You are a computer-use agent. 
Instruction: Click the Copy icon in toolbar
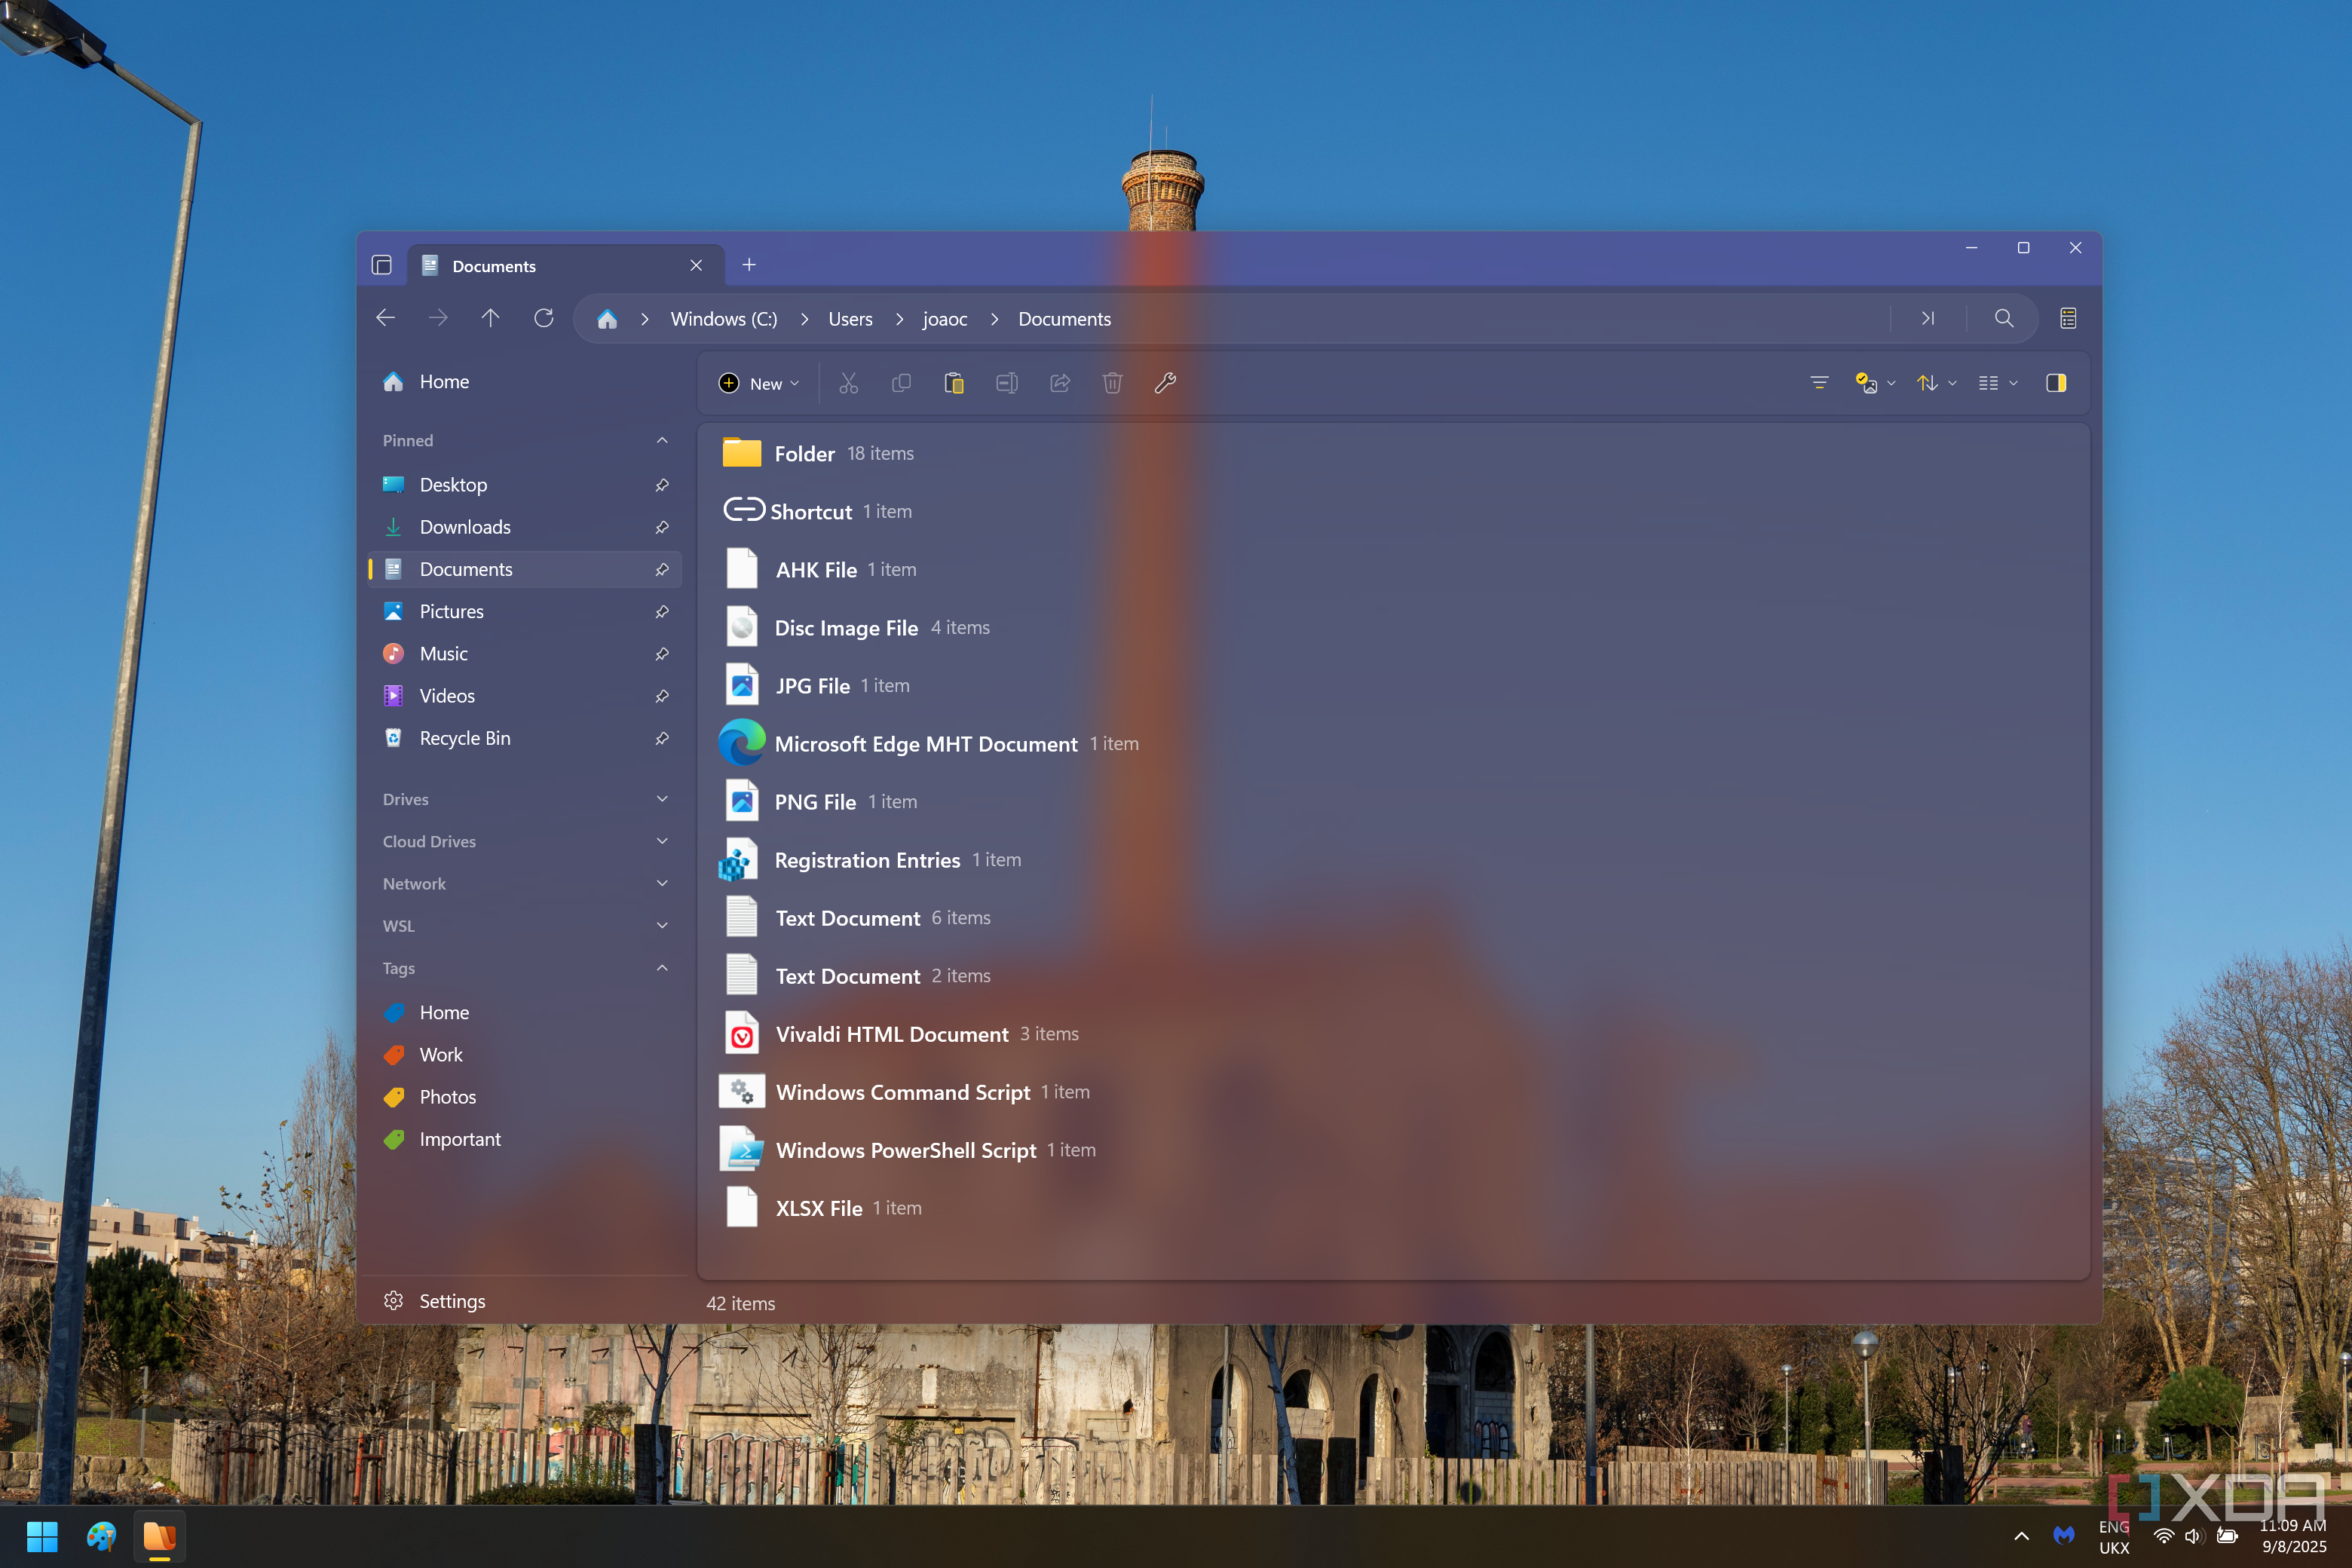pos(901,383)
